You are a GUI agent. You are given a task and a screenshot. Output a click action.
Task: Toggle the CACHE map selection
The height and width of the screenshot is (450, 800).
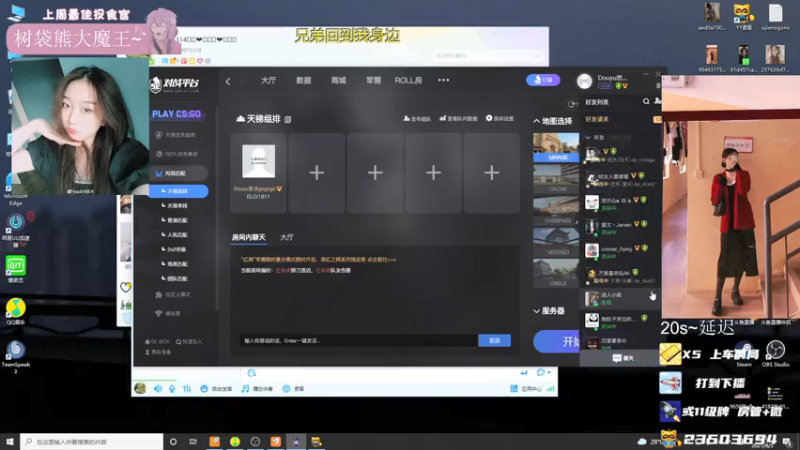(x=556, y=179)
